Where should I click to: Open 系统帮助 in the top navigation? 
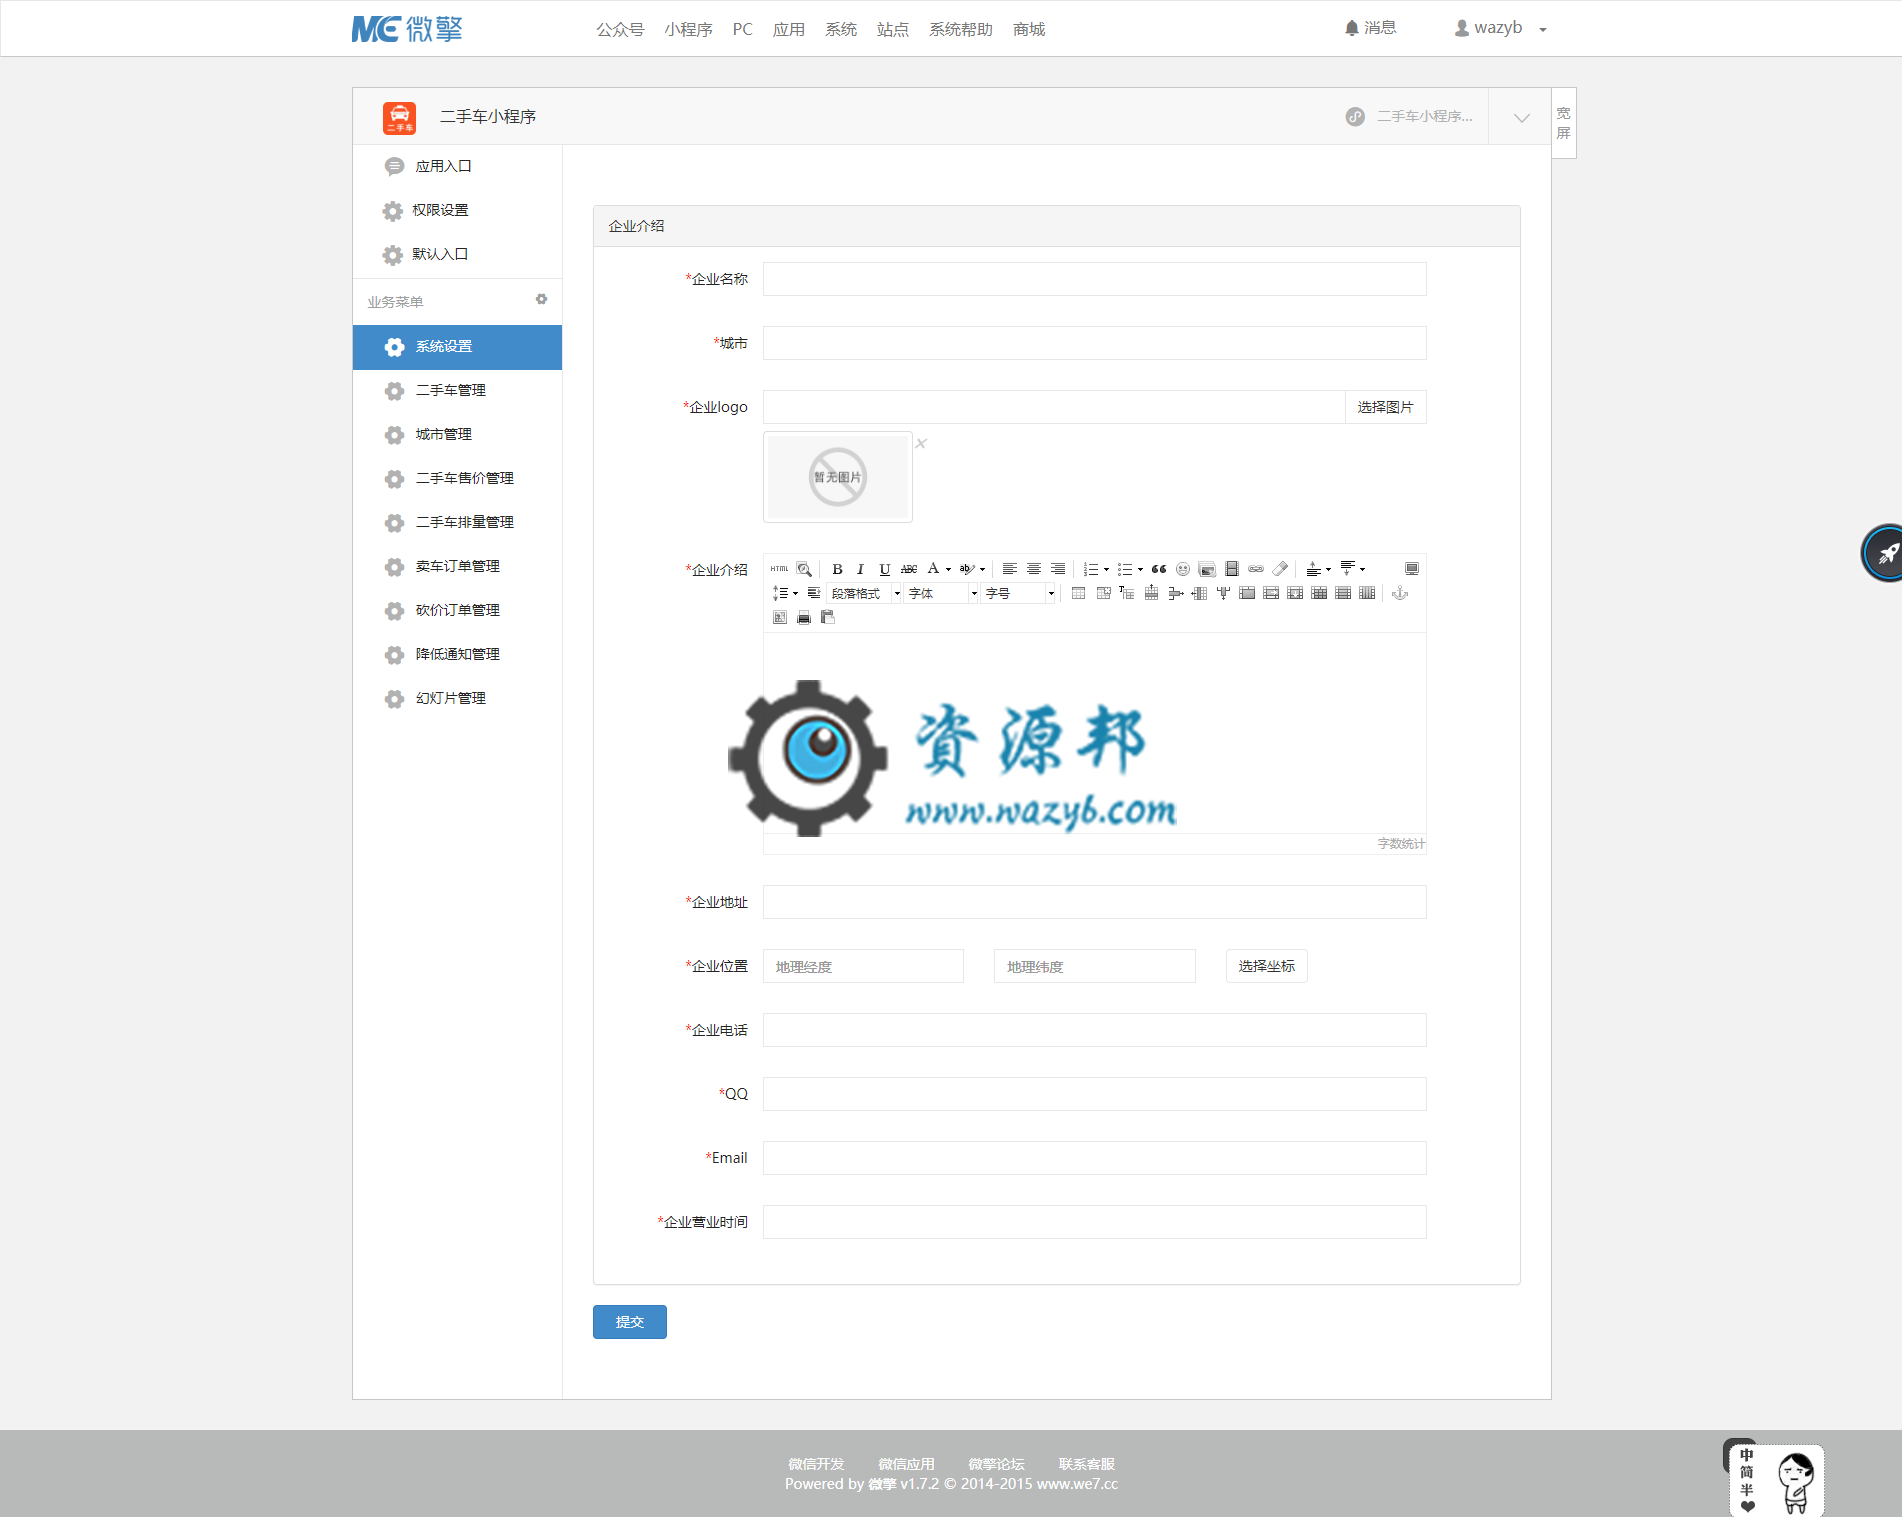pyautogui.click(x=960, y=29)
